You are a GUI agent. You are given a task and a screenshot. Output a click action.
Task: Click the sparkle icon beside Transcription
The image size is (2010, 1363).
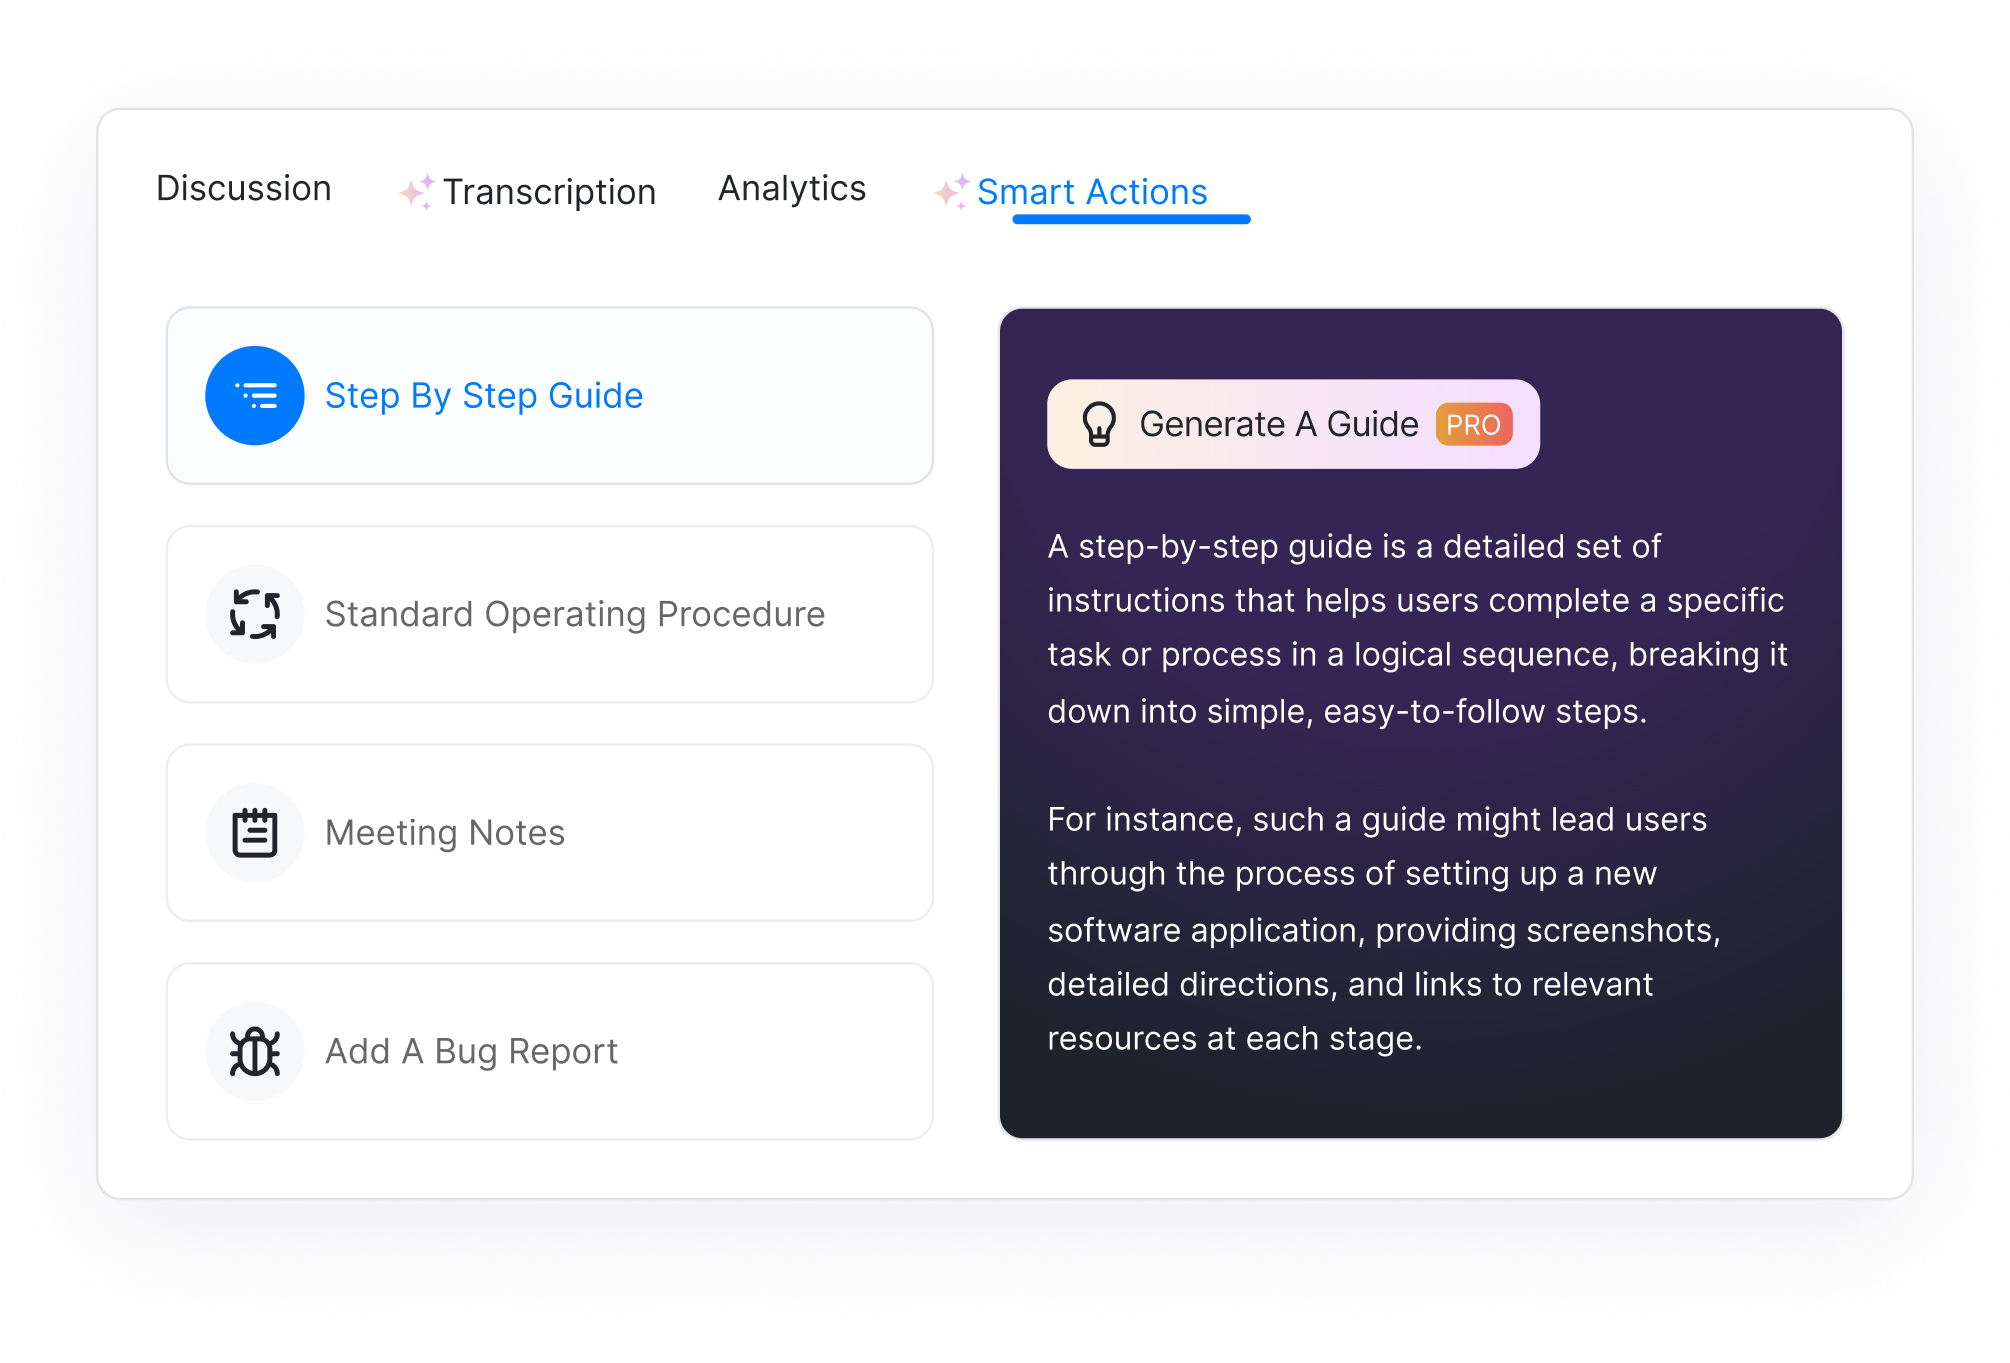tap(417, 191)
